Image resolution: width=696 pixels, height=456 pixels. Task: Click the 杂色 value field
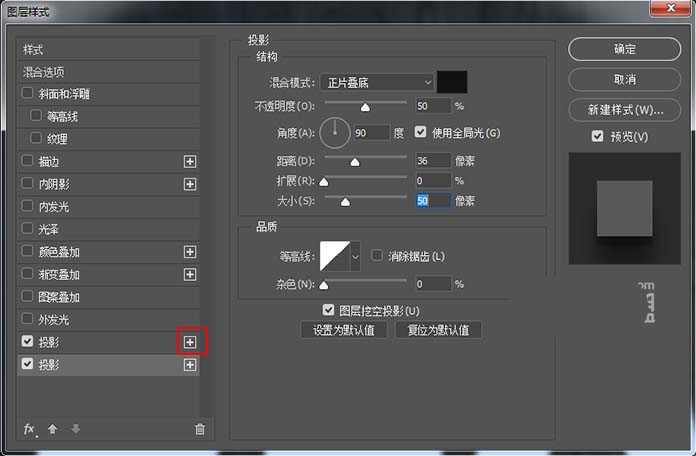point(433,283)
